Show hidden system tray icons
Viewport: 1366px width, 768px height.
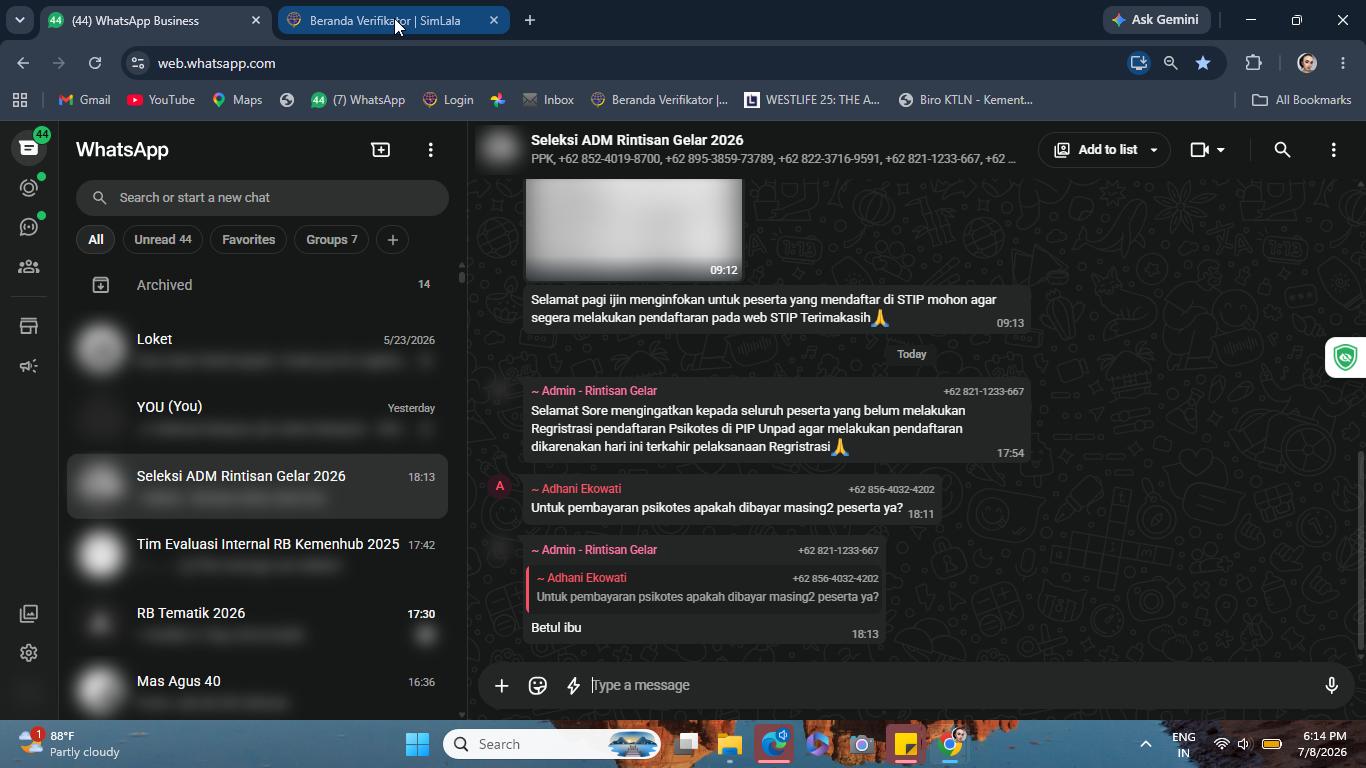(1146, 744)
